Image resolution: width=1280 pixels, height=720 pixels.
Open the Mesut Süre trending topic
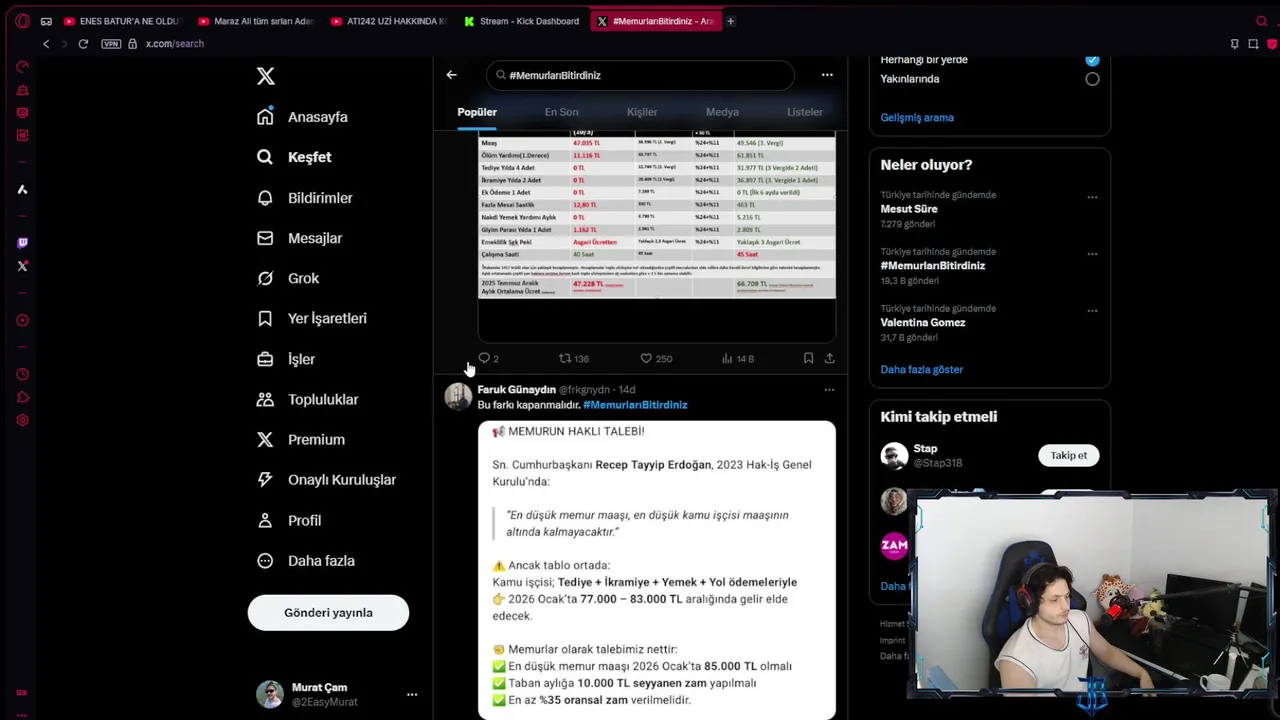tap(909, 209)
